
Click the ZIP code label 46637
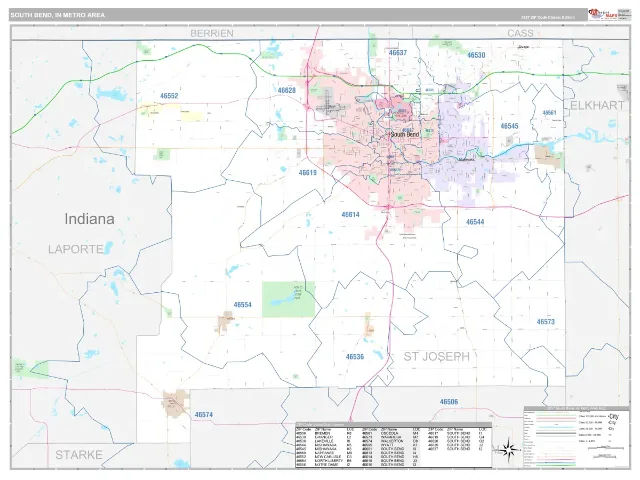click(x=398, y=53)
